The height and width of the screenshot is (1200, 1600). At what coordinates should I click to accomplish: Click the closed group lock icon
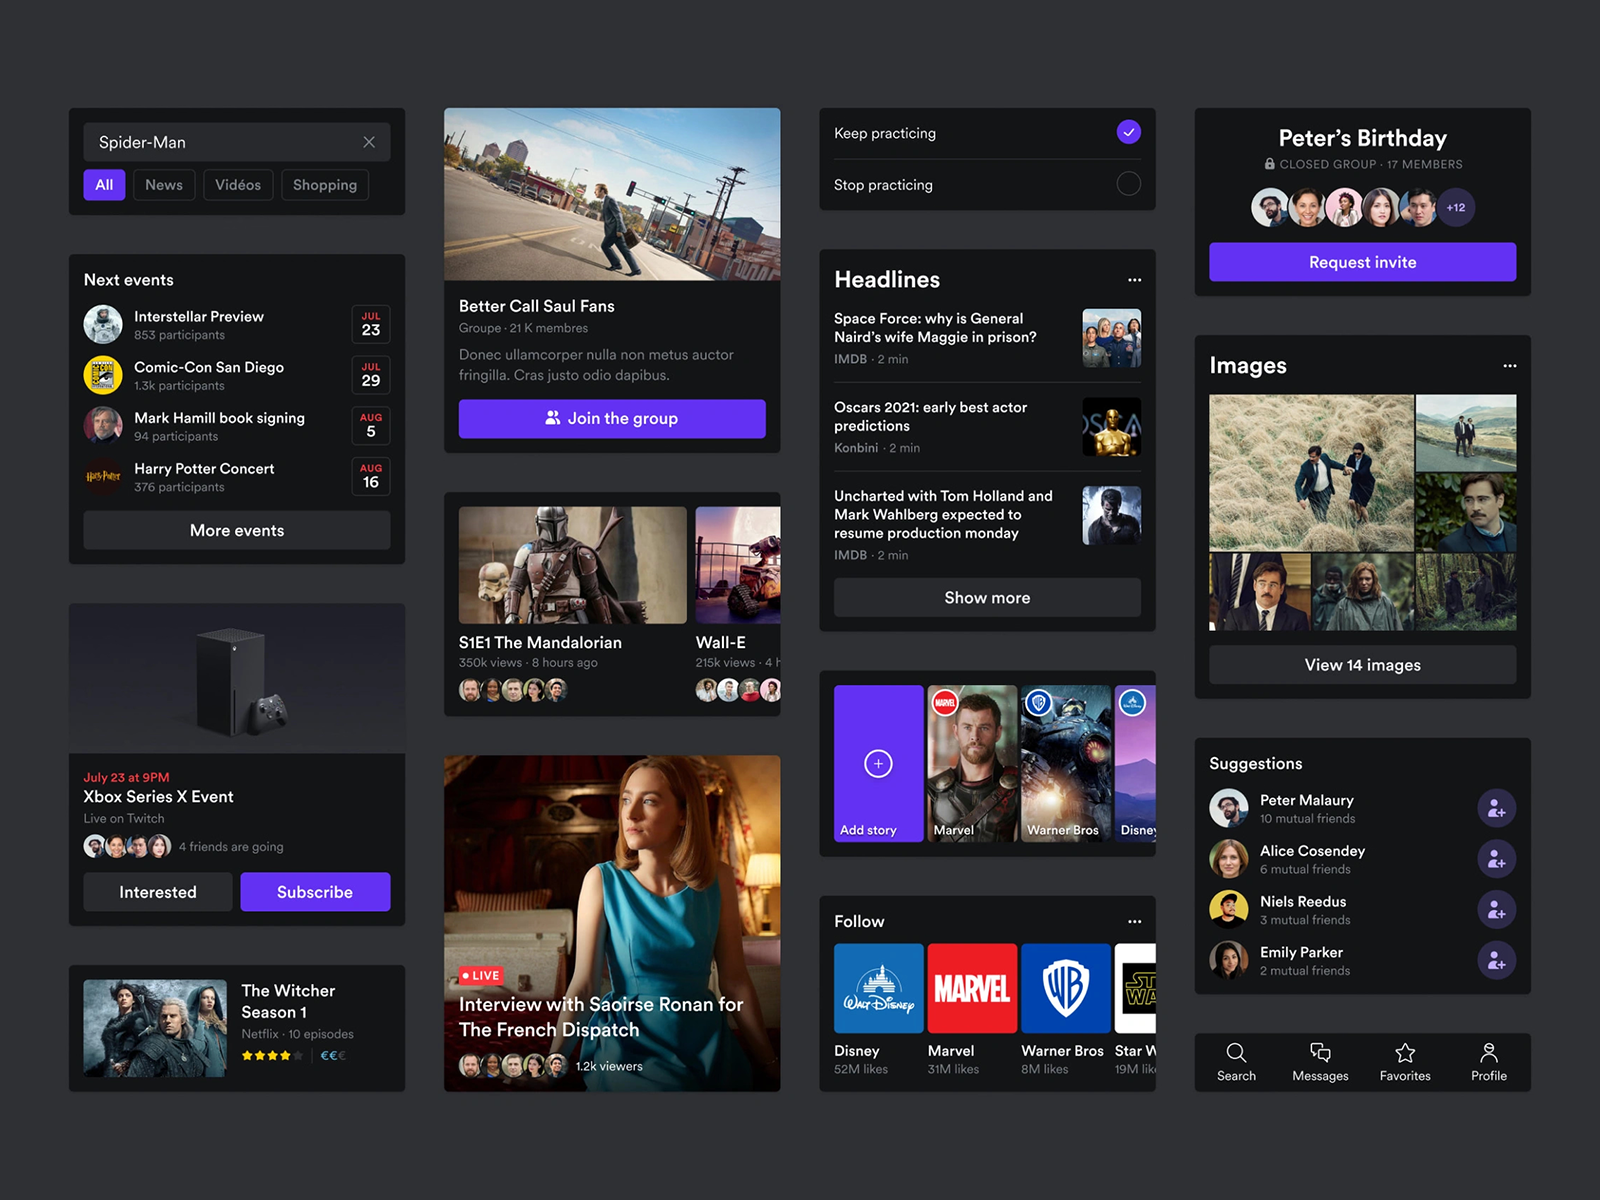tap(1270, 164)
